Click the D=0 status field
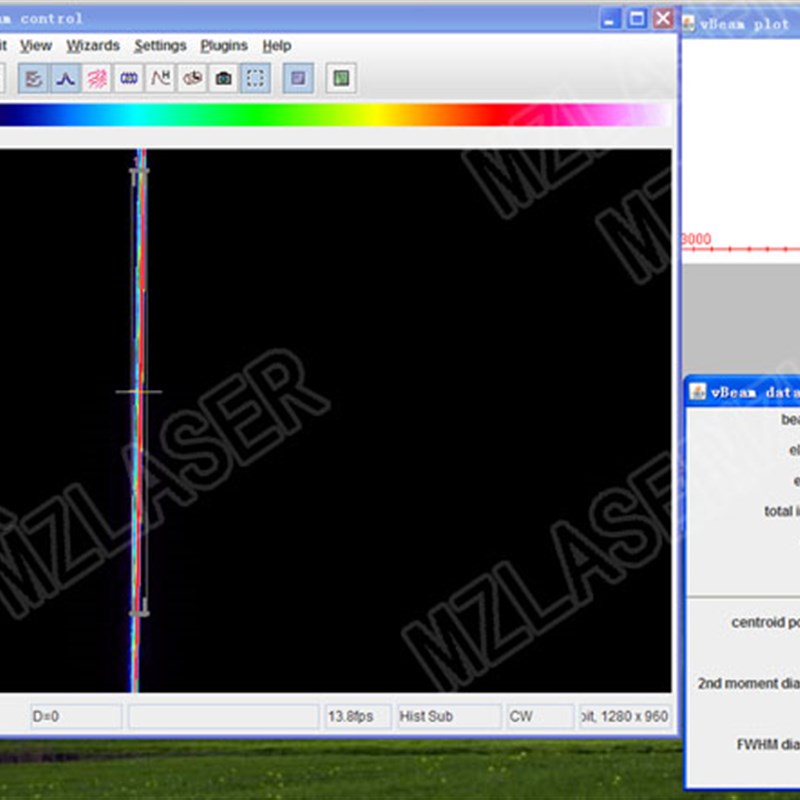This screenshot has width=800, height=800. 76,717
